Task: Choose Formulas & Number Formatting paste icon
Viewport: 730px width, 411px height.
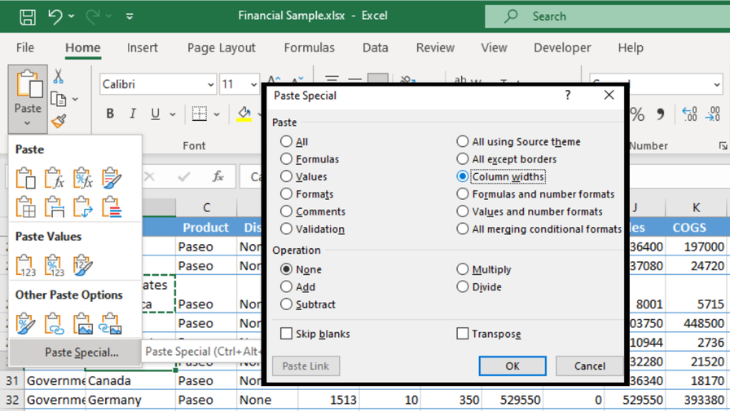Action: pyautogui.click(x=83, y=178)
